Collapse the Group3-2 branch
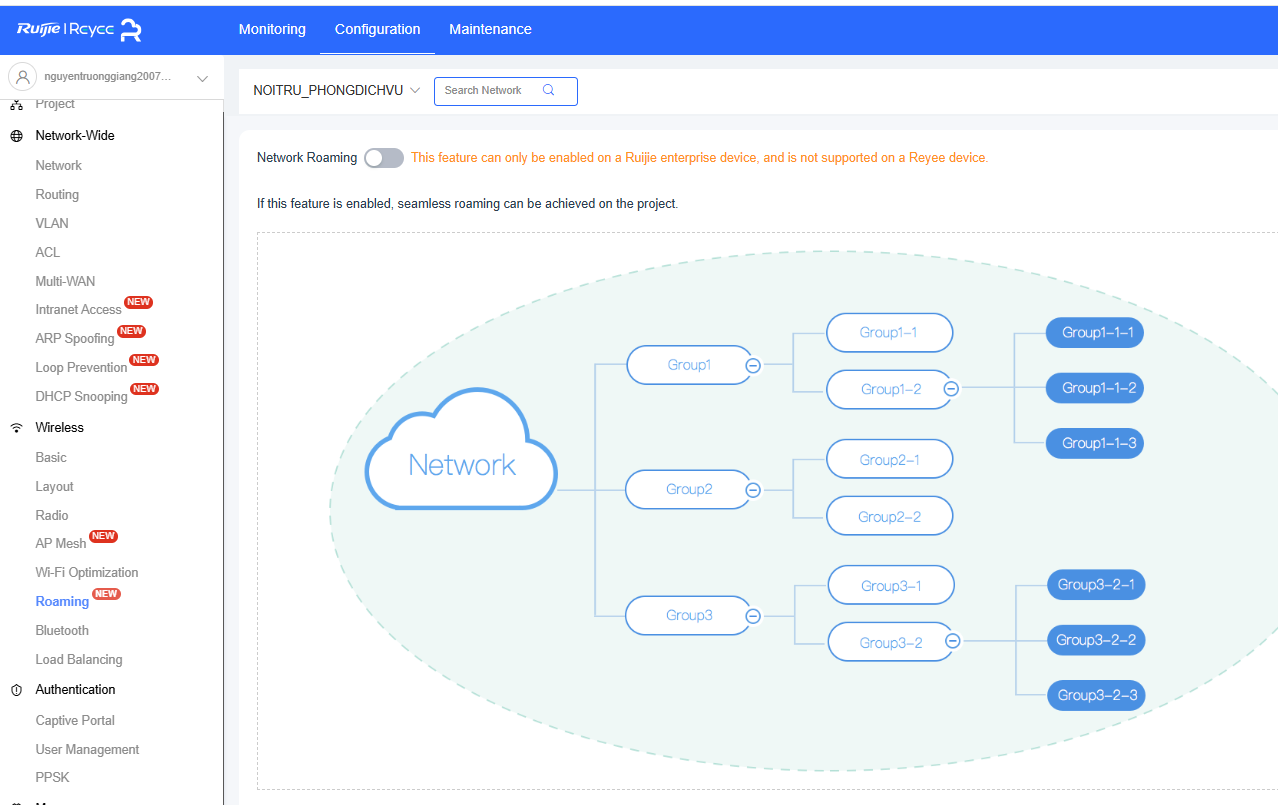This screenshot has width=1278, height=805. (x=953, y=642)
